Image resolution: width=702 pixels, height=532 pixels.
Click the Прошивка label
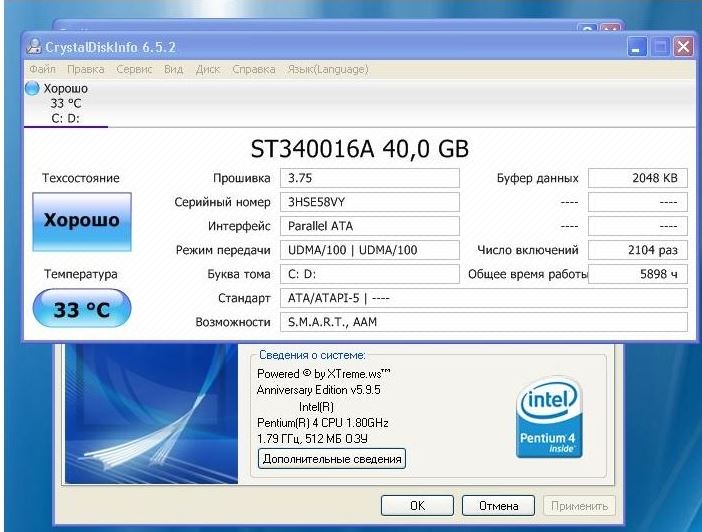pos(242,178)
